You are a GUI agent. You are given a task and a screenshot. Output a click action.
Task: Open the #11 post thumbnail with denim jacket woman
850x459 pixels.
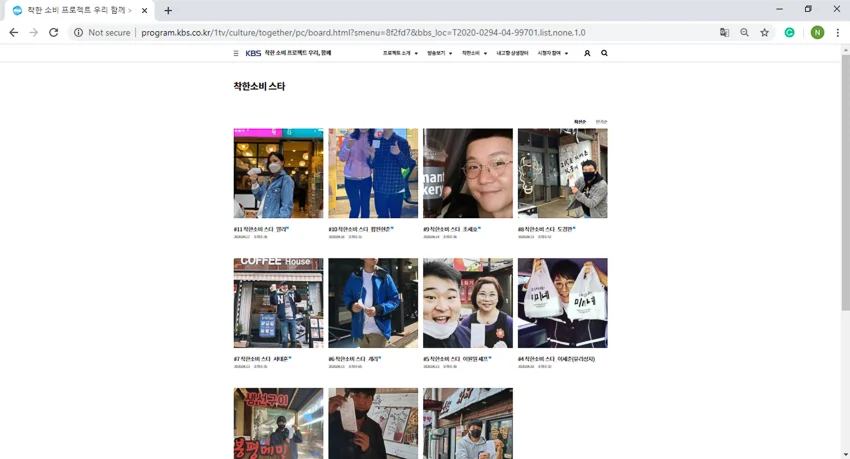278,173
